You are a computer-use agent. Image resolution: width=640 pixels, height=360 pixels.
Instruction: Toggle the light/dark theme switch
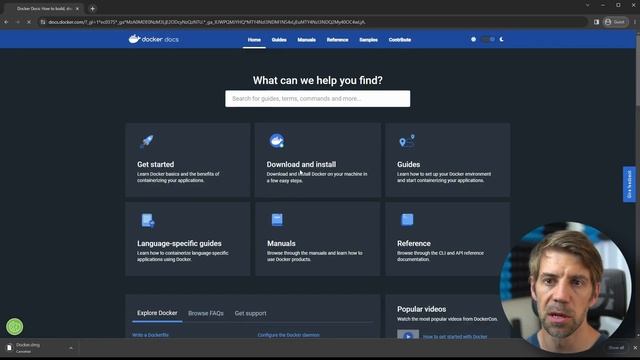pyautogui.click(x=488, y=39)
